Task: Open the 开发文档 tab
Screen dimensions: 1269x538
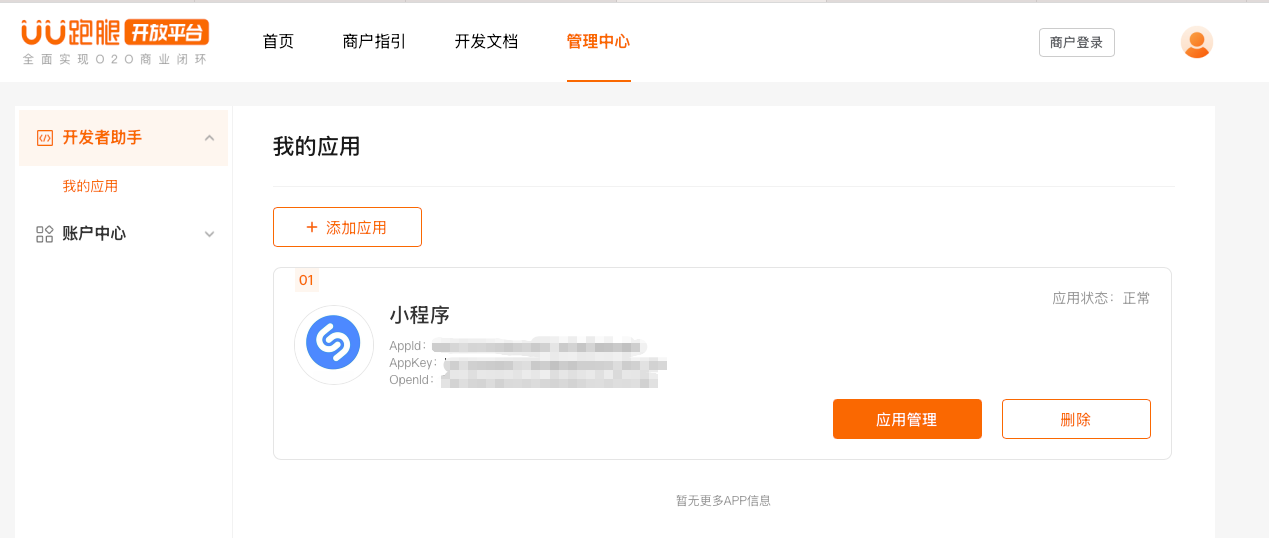Action: (486, 42)
